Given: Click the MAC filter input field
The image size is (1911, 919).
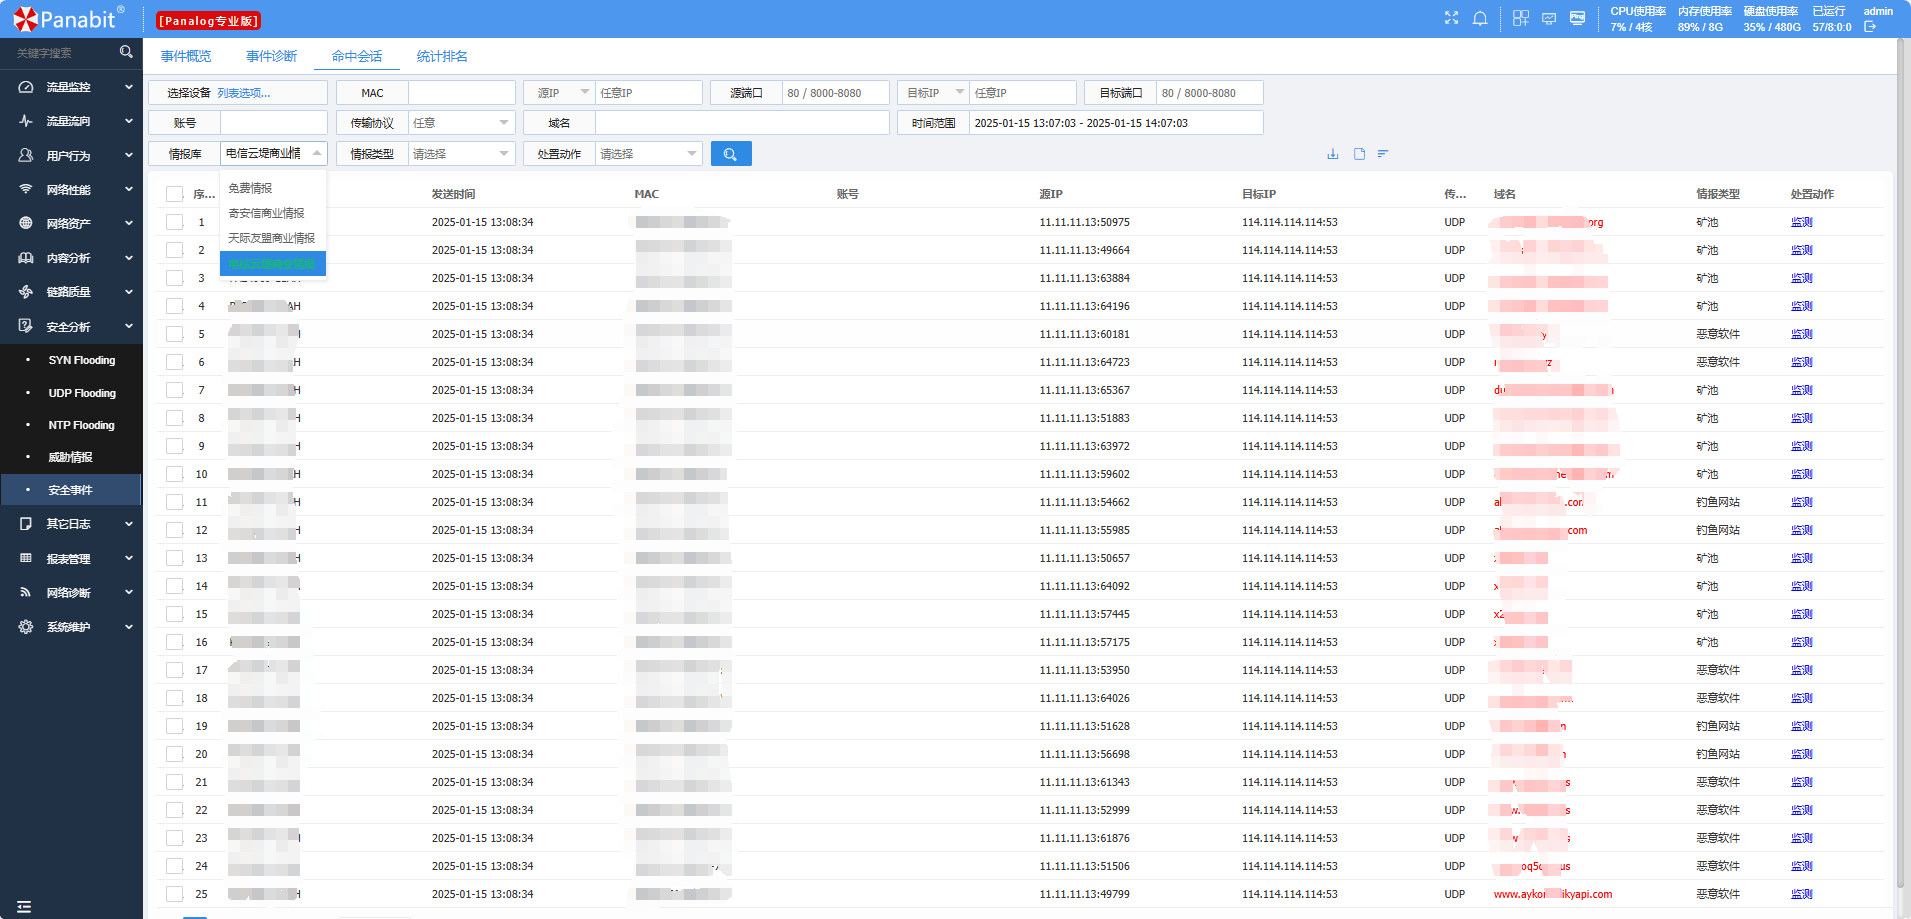Looking at the screenshot, I should click(x=462, y=93).
